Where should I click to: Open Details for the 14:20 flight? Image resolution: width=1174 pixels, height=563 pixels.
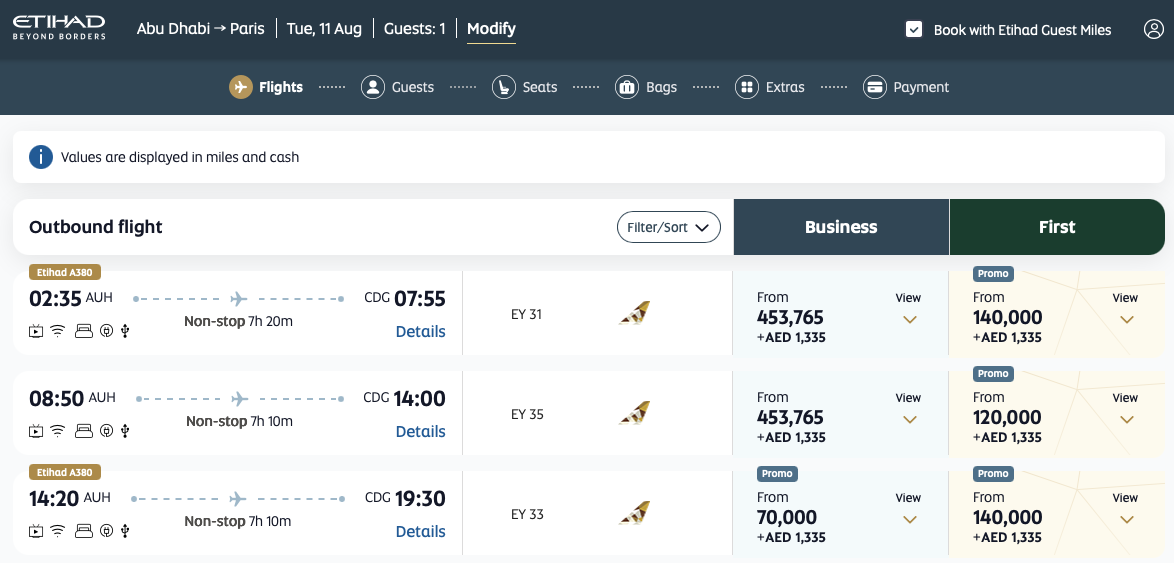point(420,531)
